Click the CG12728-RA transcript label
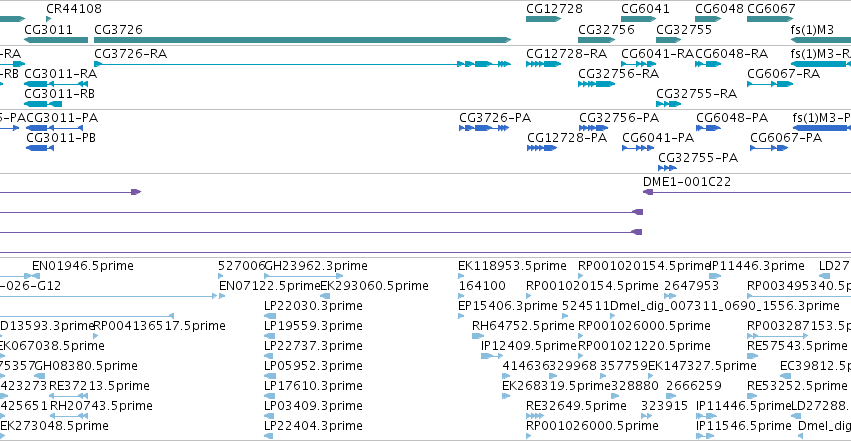This screenshot has height=441, width=851. (566, 54)
